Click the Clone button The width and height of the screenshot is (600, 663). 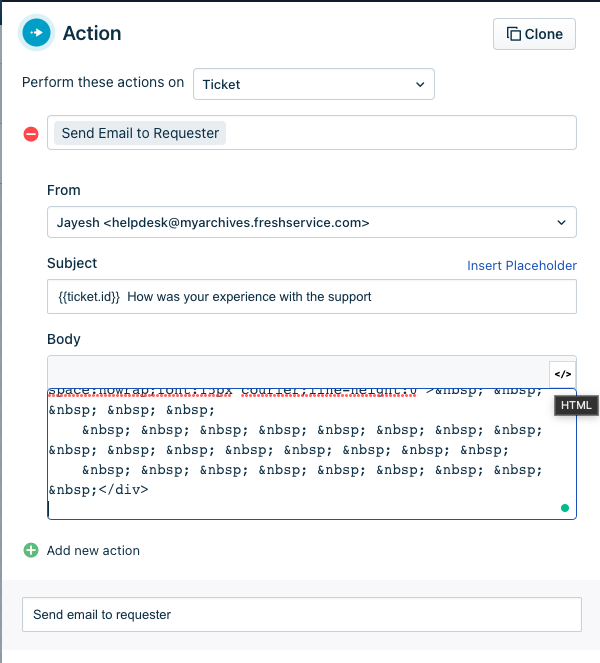(x=534, y=33)
